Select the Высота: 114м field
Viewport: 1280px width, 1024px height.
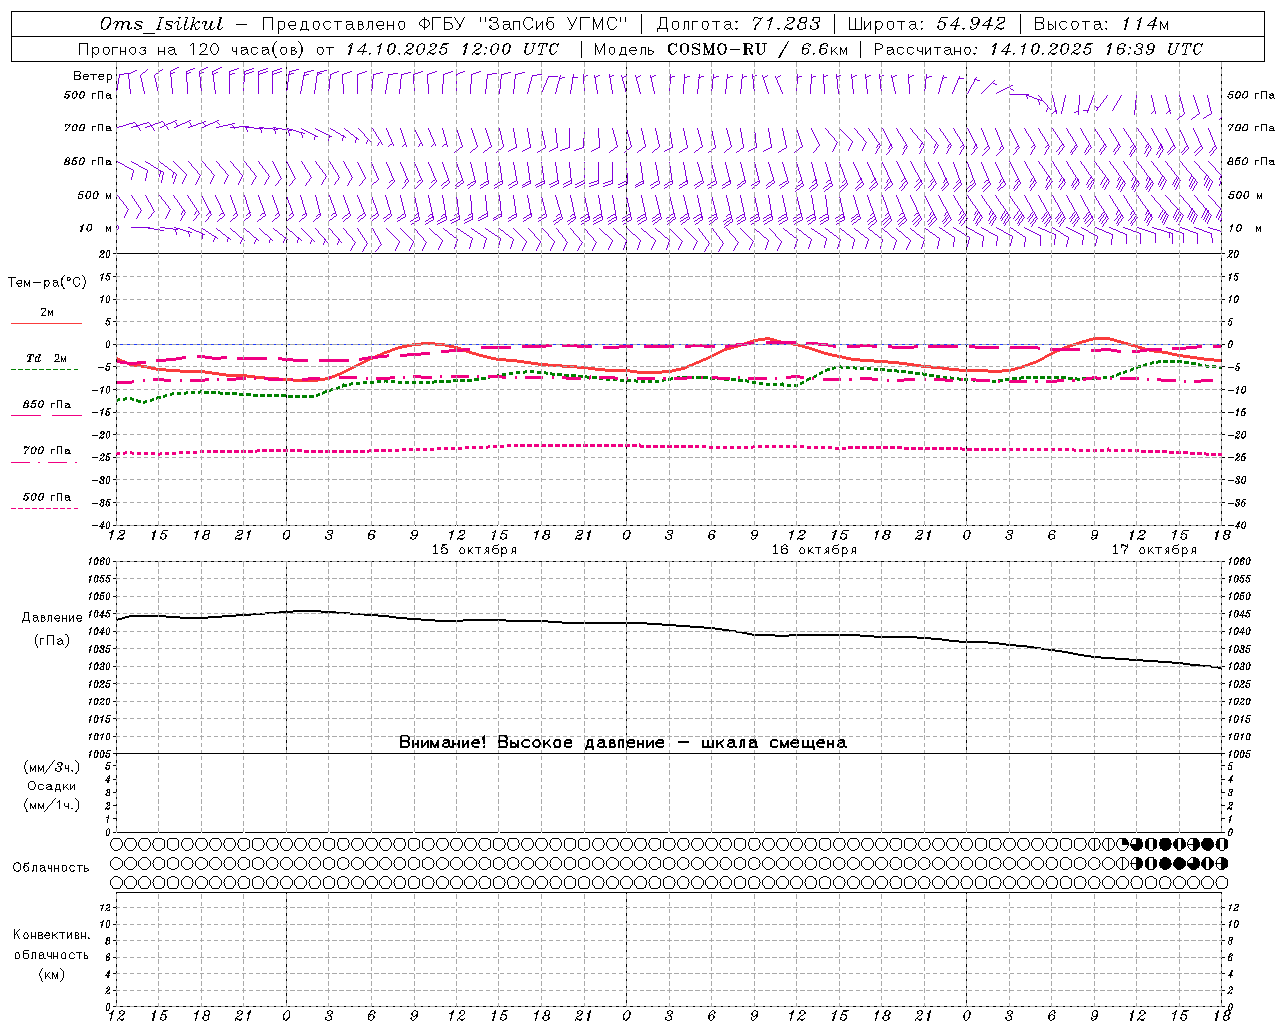click(x=1100, y=24)
